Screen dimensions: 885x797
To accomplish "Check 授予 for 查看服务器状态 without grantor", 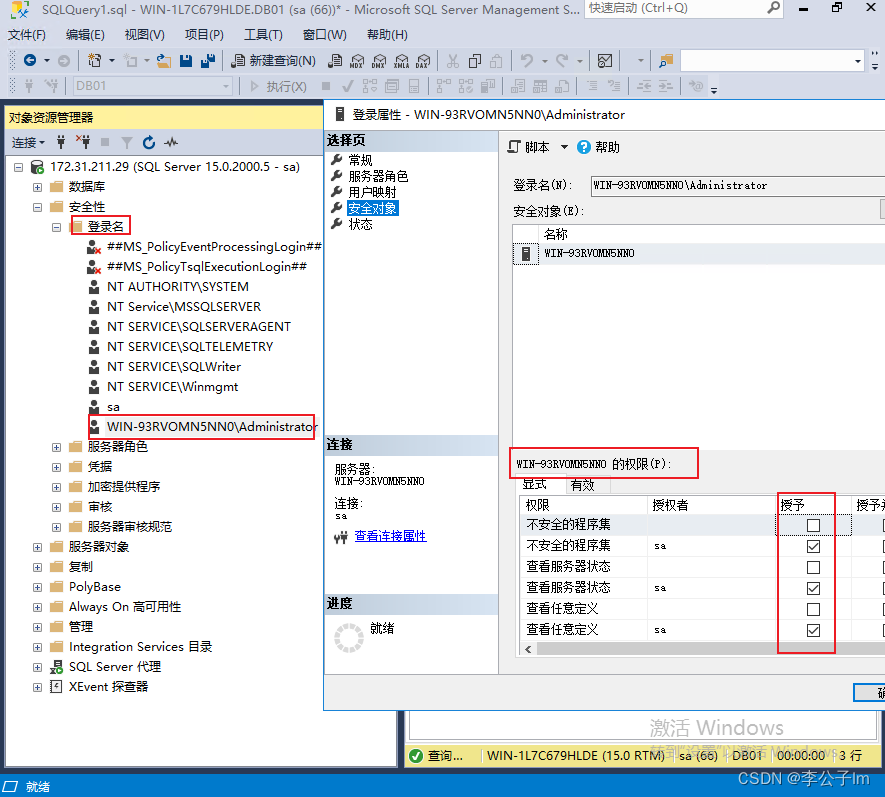I will 813,567.
